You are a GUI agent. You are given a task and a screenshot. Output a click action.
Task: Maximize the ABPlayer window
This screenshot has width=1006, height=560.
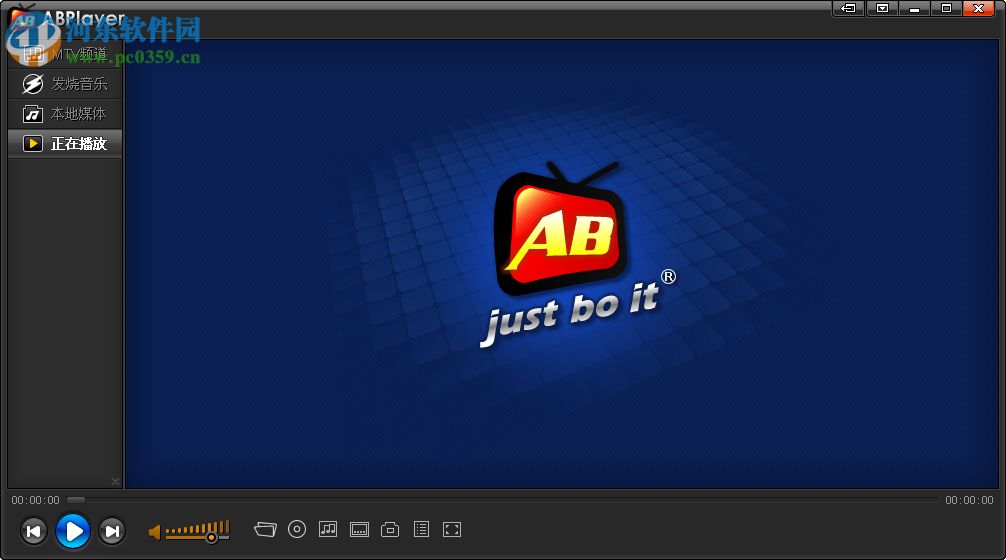pyautogui.click(x=946, y=8)
